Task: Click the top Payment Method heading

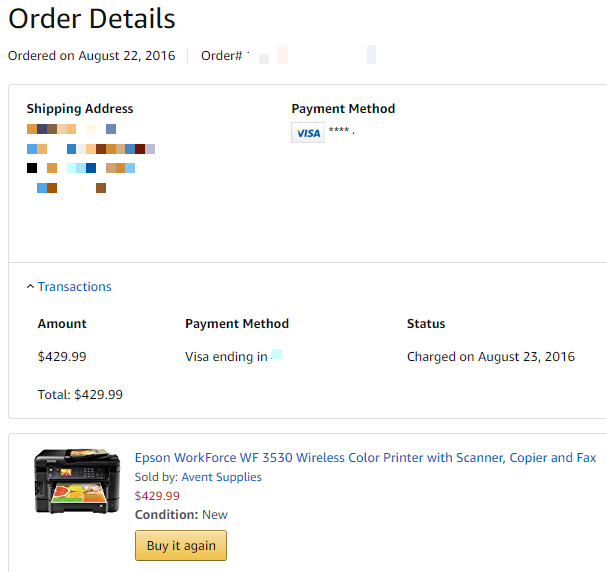Action: [x=343, y=109]
